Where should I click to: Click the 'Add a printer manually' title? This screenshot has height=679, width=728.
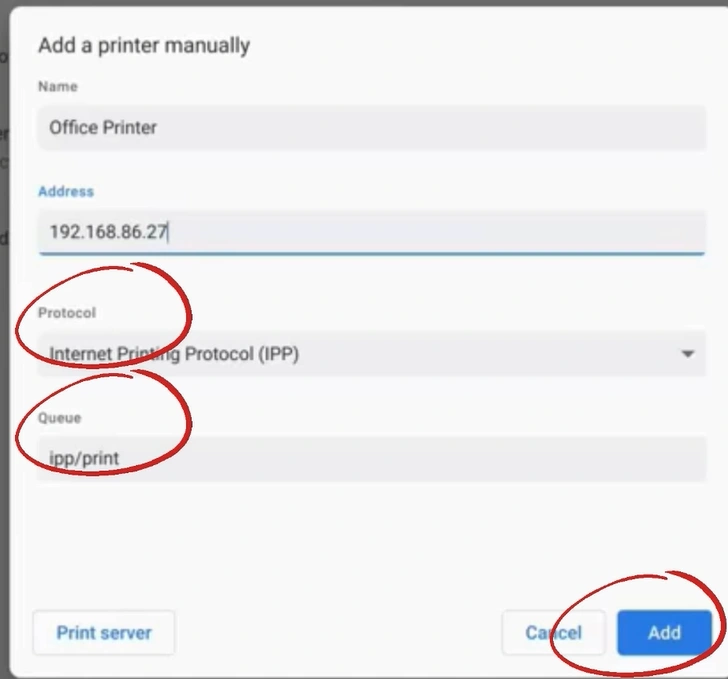coord(144,45)
